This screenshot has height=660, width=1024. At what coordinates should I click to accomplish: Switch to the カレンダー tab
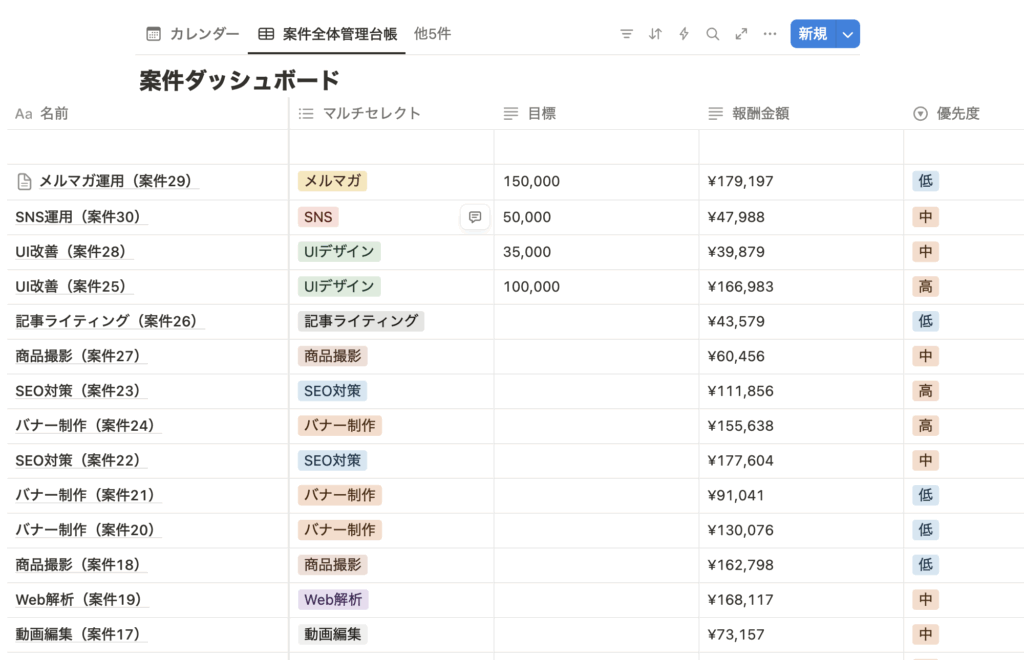pyautogui.click(x=193, y=34)
